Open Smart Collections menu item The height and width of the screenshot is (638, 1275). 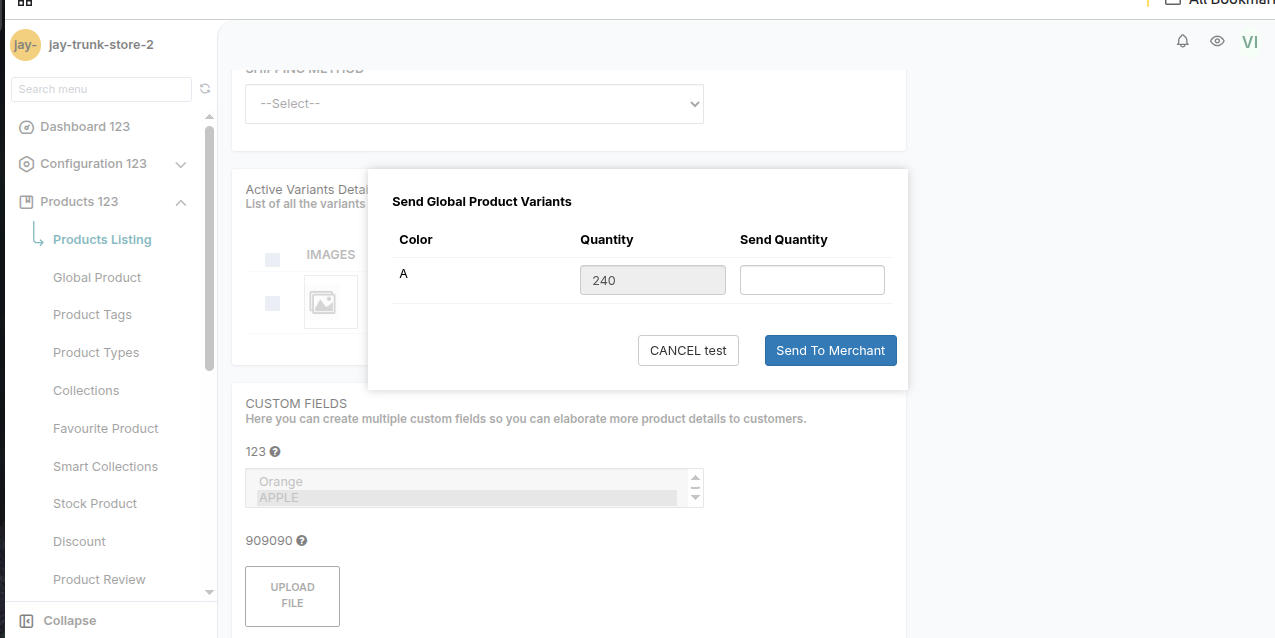[x=105, y=467]
